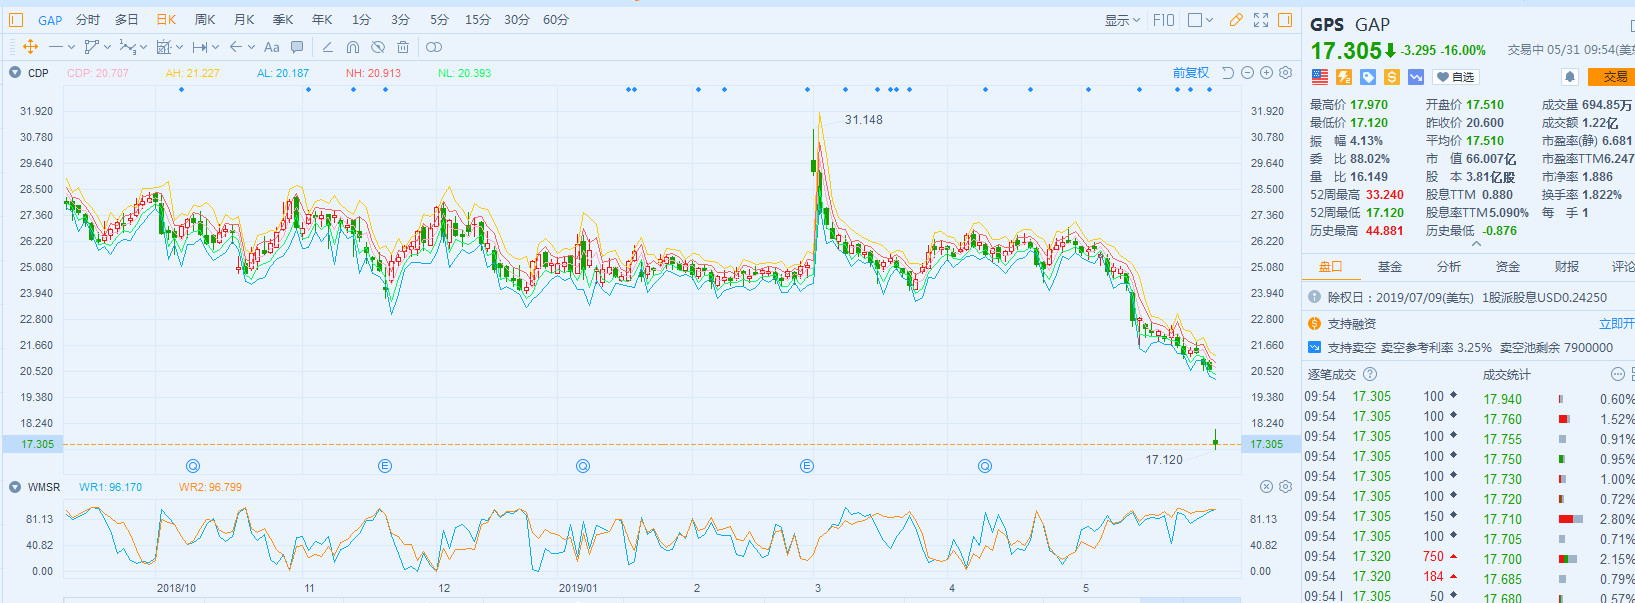The image size is (1635, 603).
Task: Hide all drawings with eye-slash icon
Action: click(x=378, y=47)
